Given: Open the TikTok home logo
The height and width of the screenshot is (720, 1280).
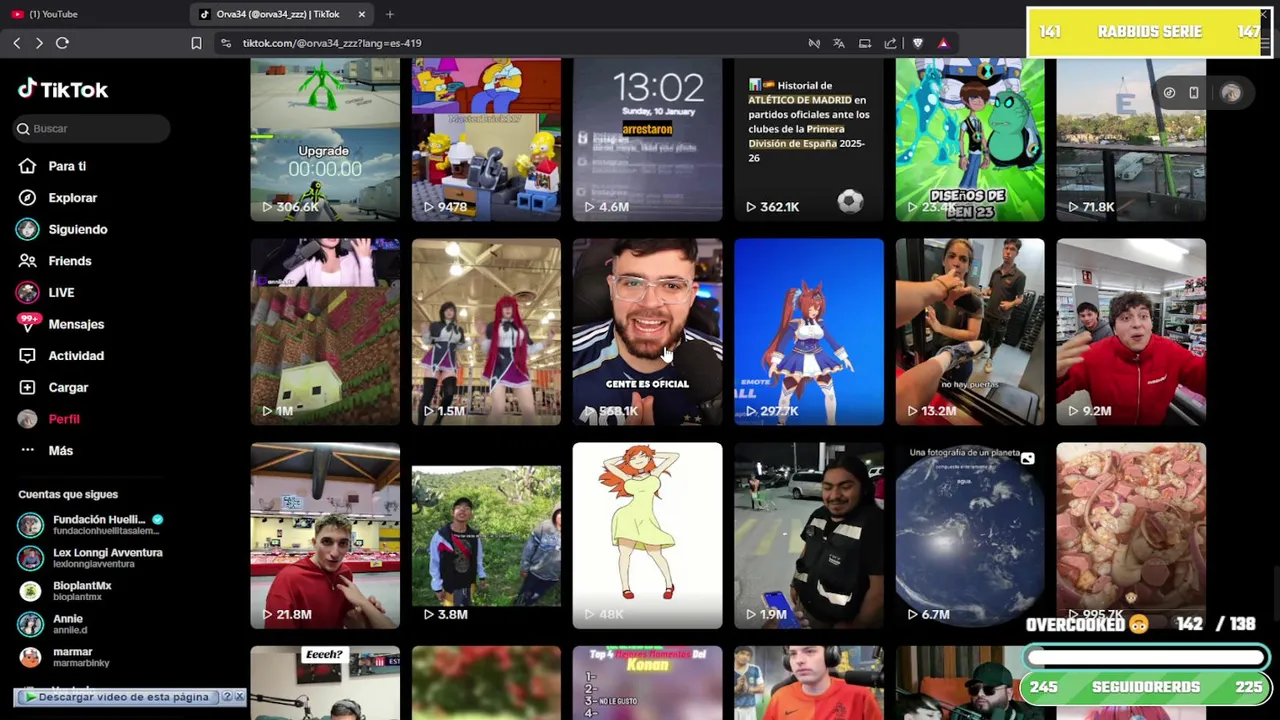Looking at the screenshot, I should (x=63, y=90).
